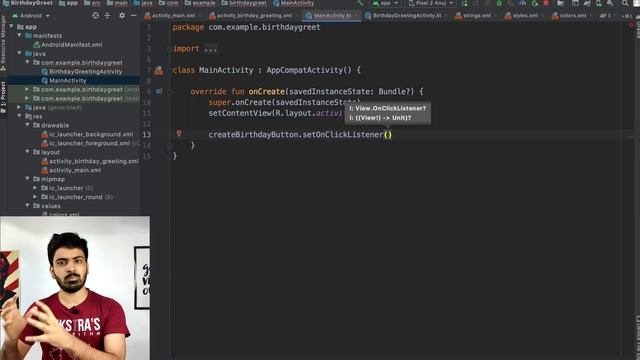Click the example folder in breadcrumb bar
This screenshot has height=360, width=640.
[199, 3]
